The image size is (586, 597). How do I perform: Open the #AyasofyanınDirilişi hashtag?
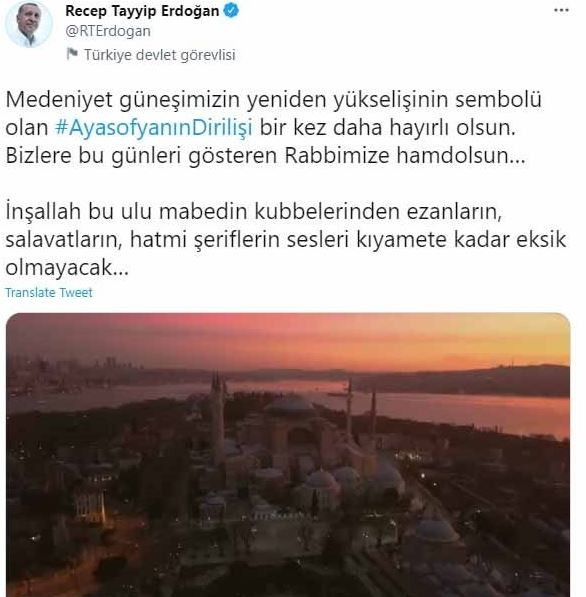154,128
